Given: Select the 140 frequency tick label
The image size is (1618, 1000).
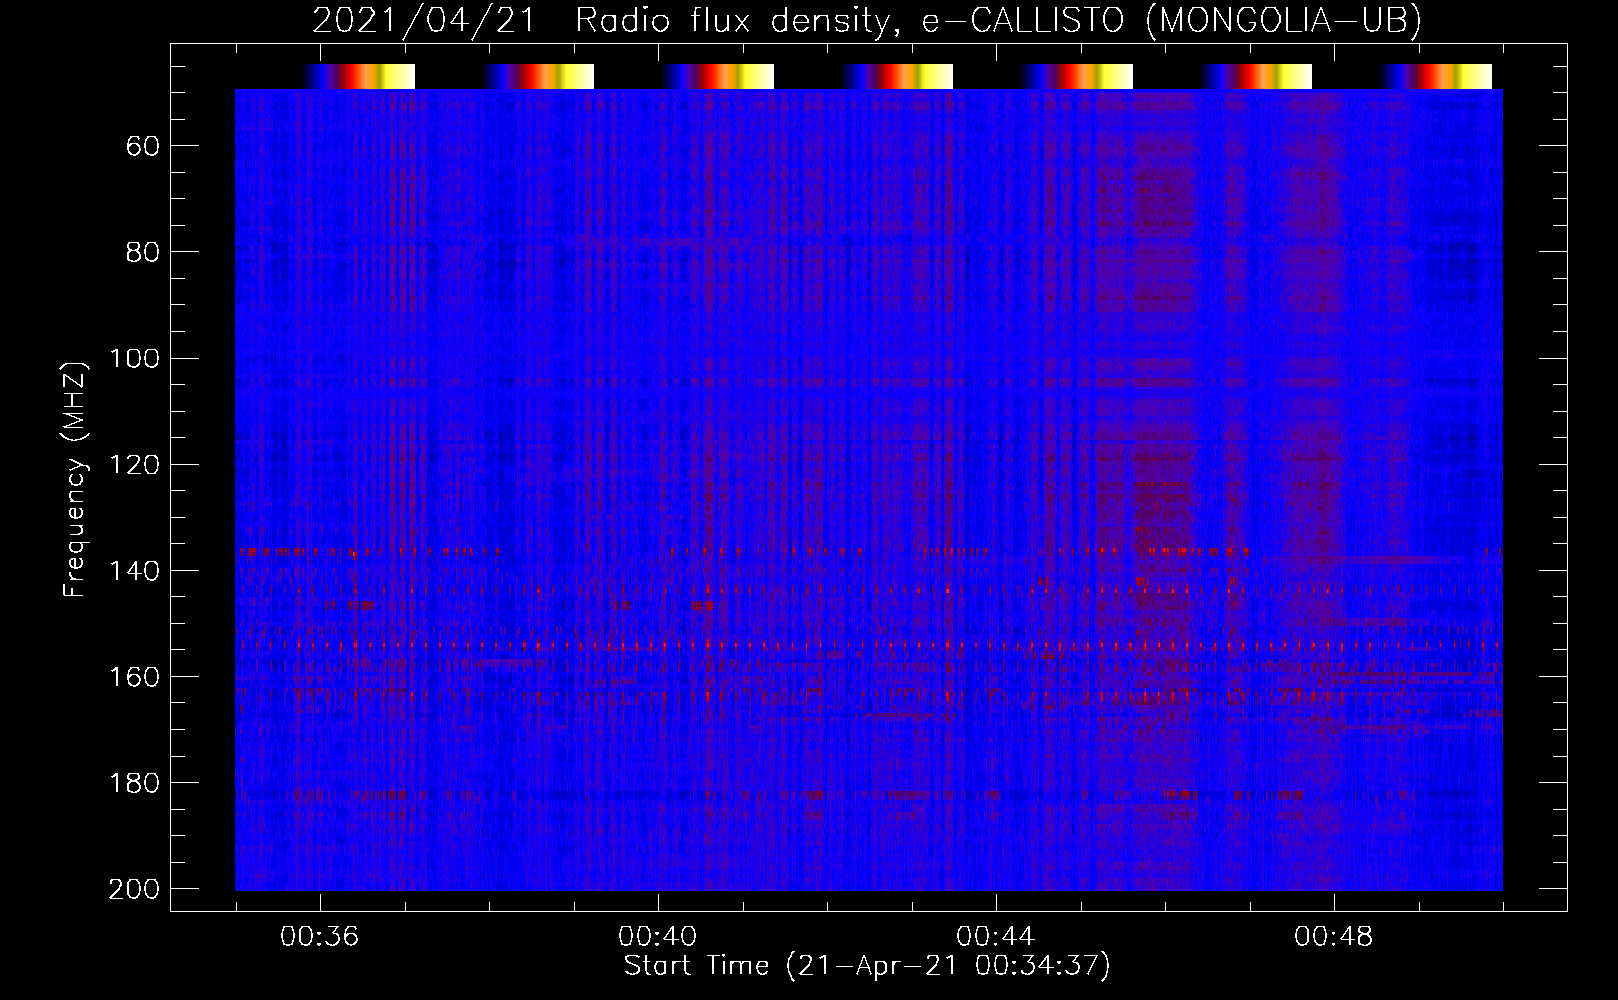Looking at the screenshot, I should (x=135, y=571).
